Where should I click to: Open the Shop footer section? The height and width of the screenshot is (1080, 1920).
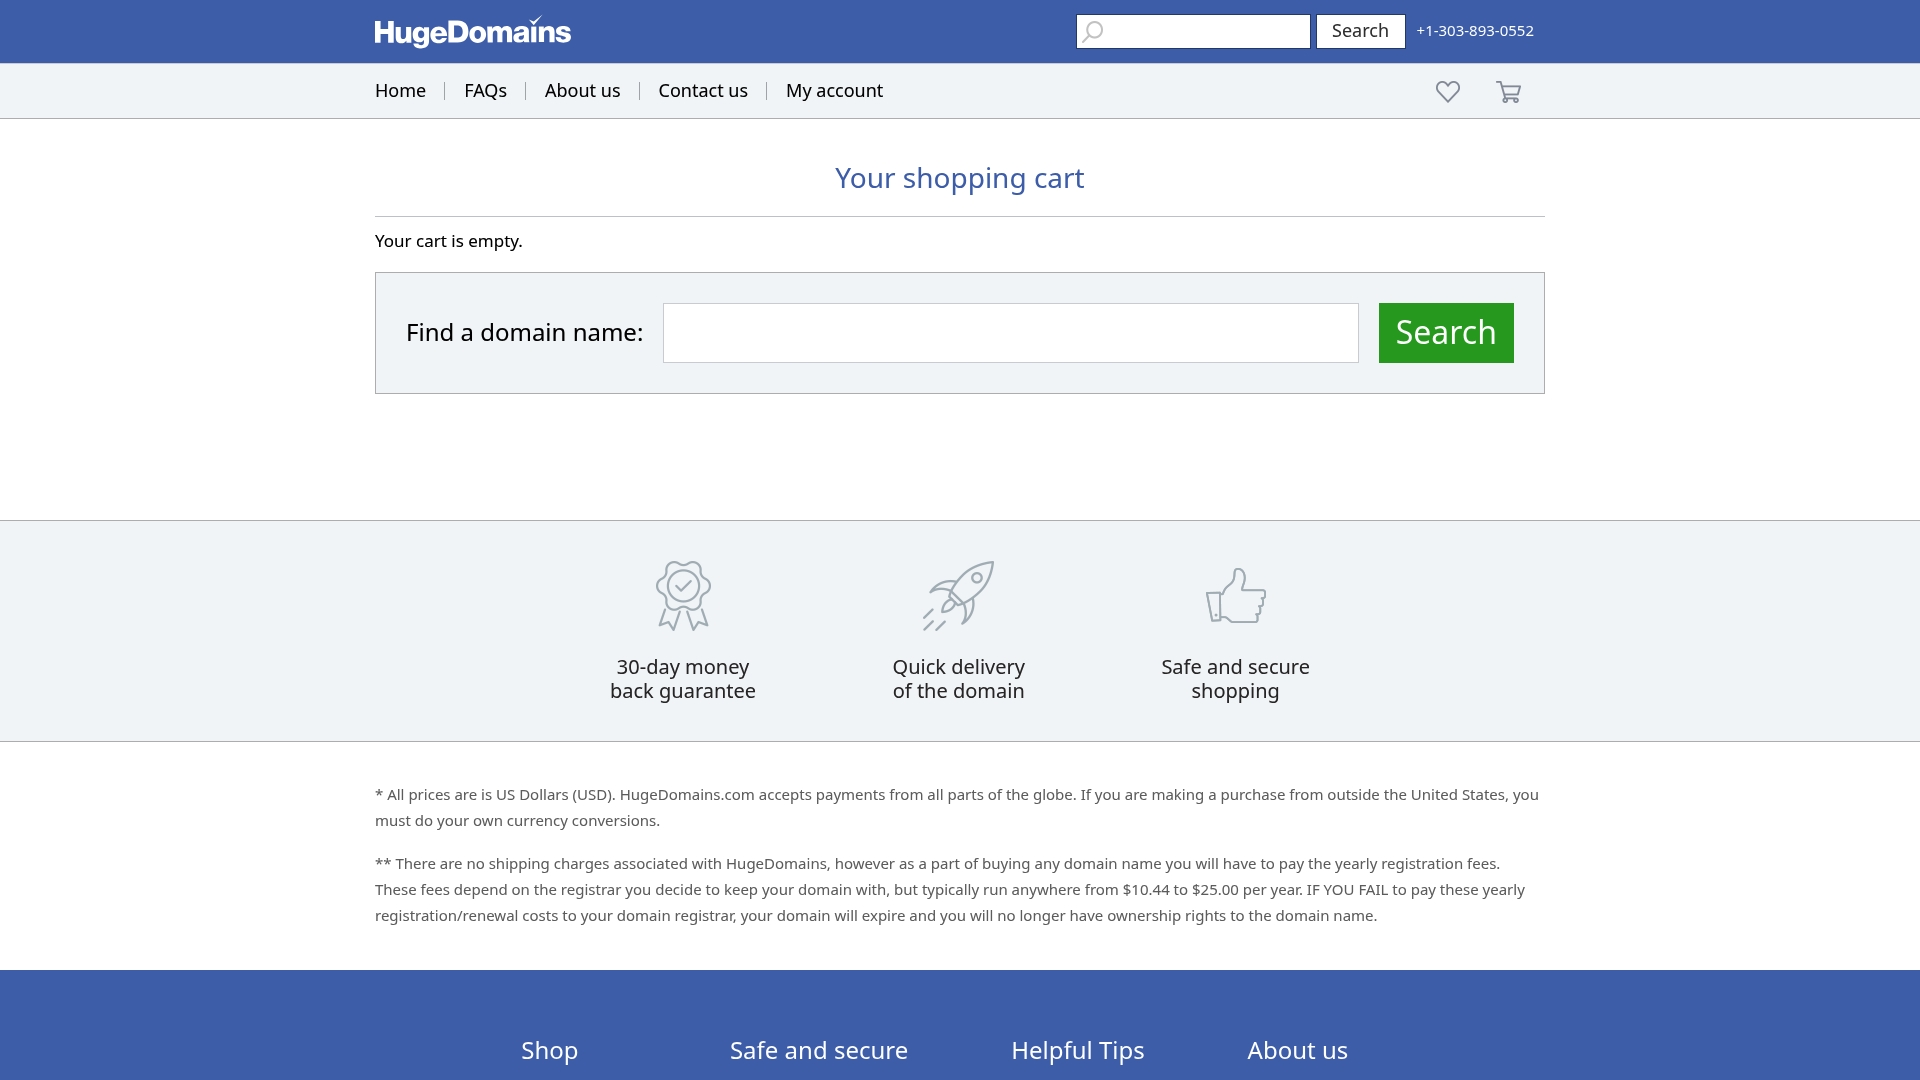[549, 1050]
